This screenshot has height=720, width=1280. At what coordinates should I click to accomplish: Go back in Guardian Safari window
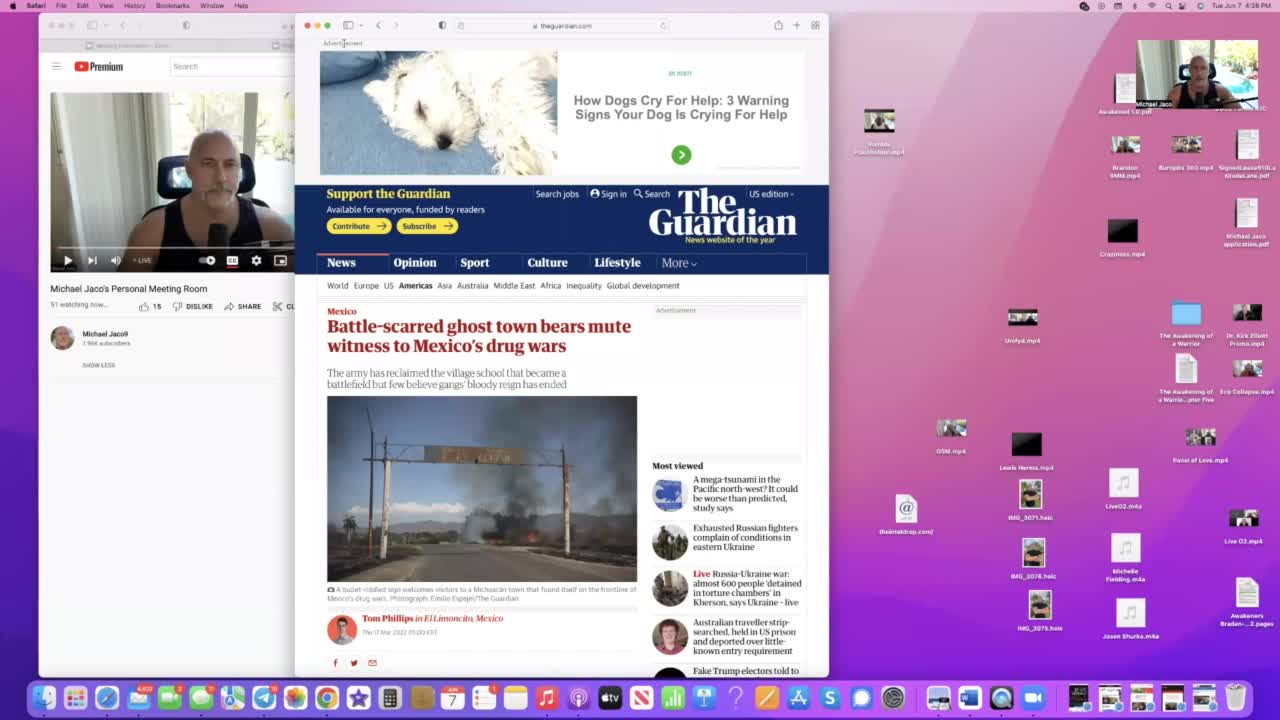coord(378,25)
